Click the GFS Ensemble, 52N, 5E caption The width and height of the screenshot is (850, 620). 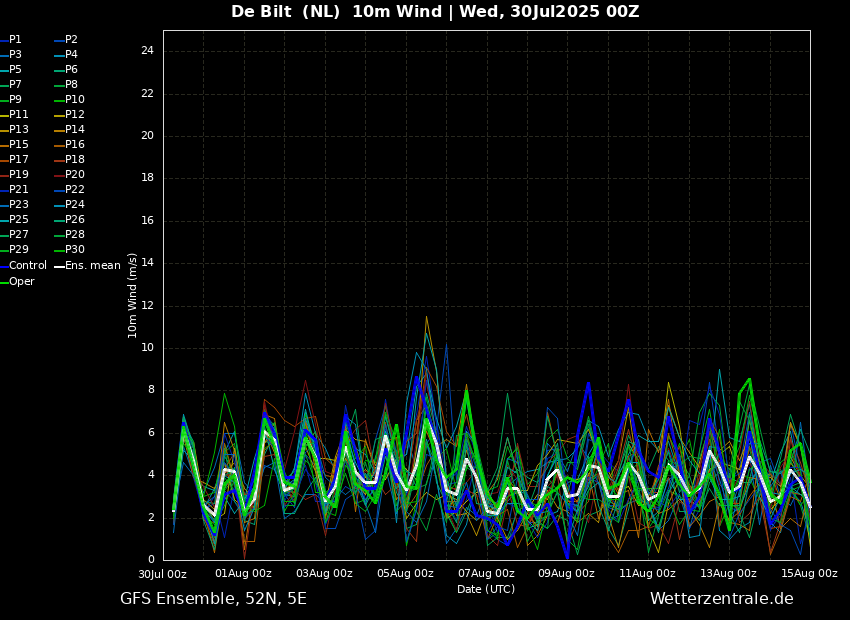tap(213, 599)
